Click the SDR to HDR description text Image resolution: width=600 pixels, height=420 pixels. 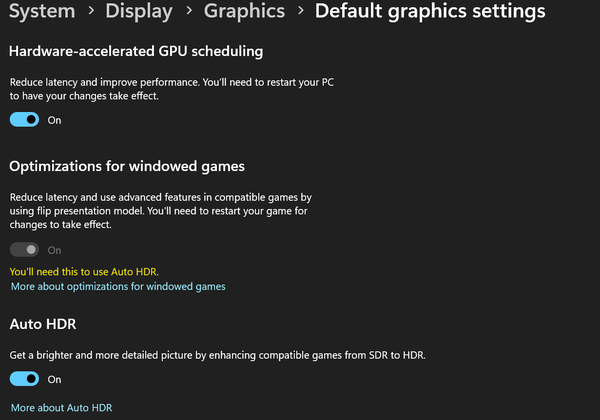tap(217, 355)
